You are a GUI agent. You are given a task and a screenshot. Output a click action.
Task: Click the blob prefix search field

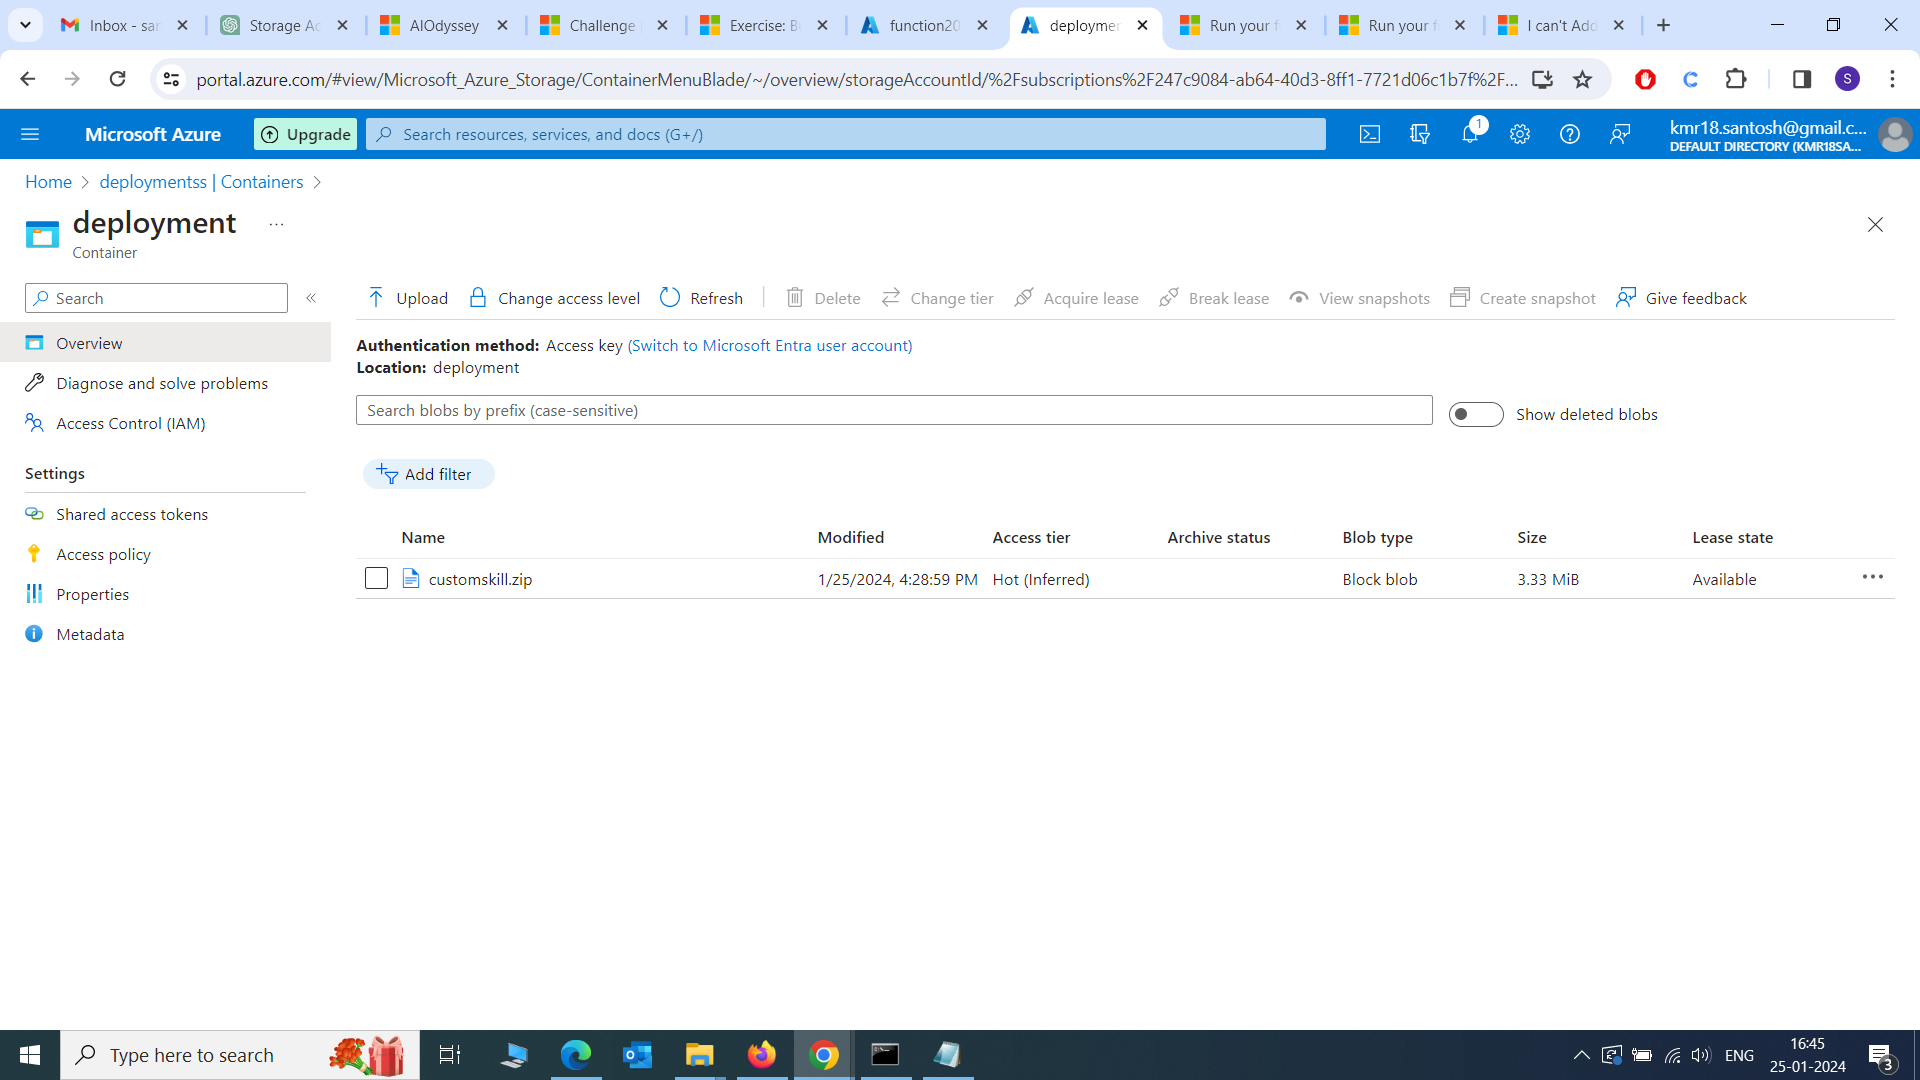(x=893, y=410)
